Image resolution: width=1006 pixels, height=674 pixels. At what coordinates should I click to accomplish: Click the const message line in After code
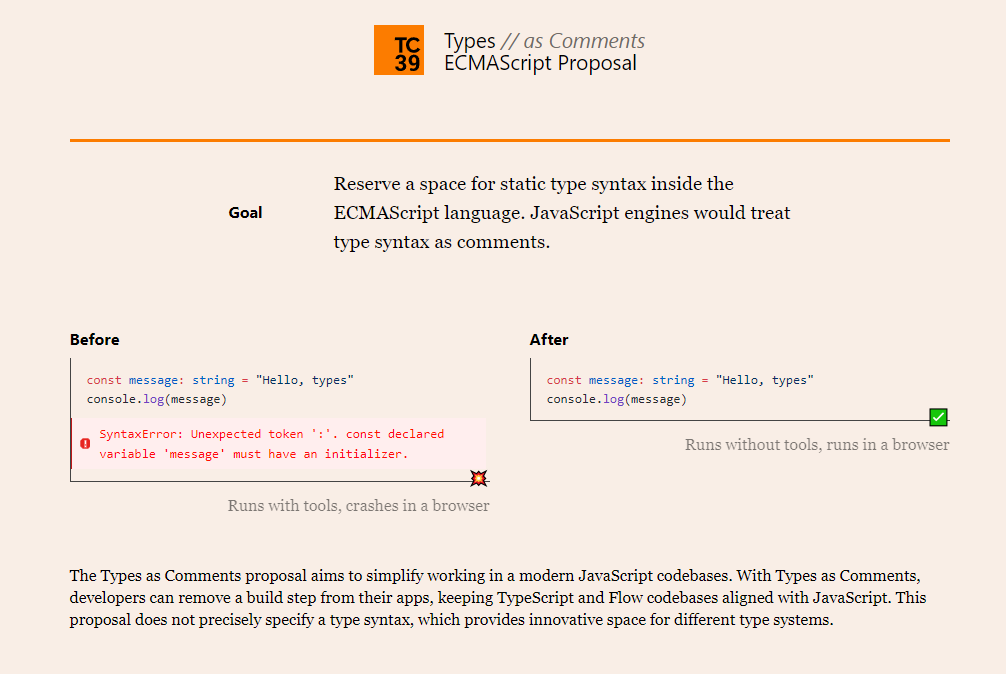(680, 380)
